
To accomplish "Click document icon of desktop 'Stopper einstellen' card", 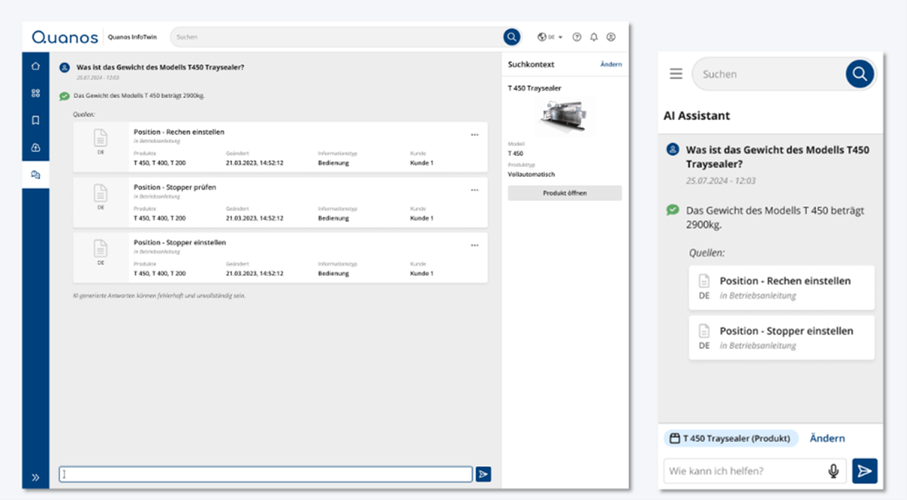I will tap(101, 248).
